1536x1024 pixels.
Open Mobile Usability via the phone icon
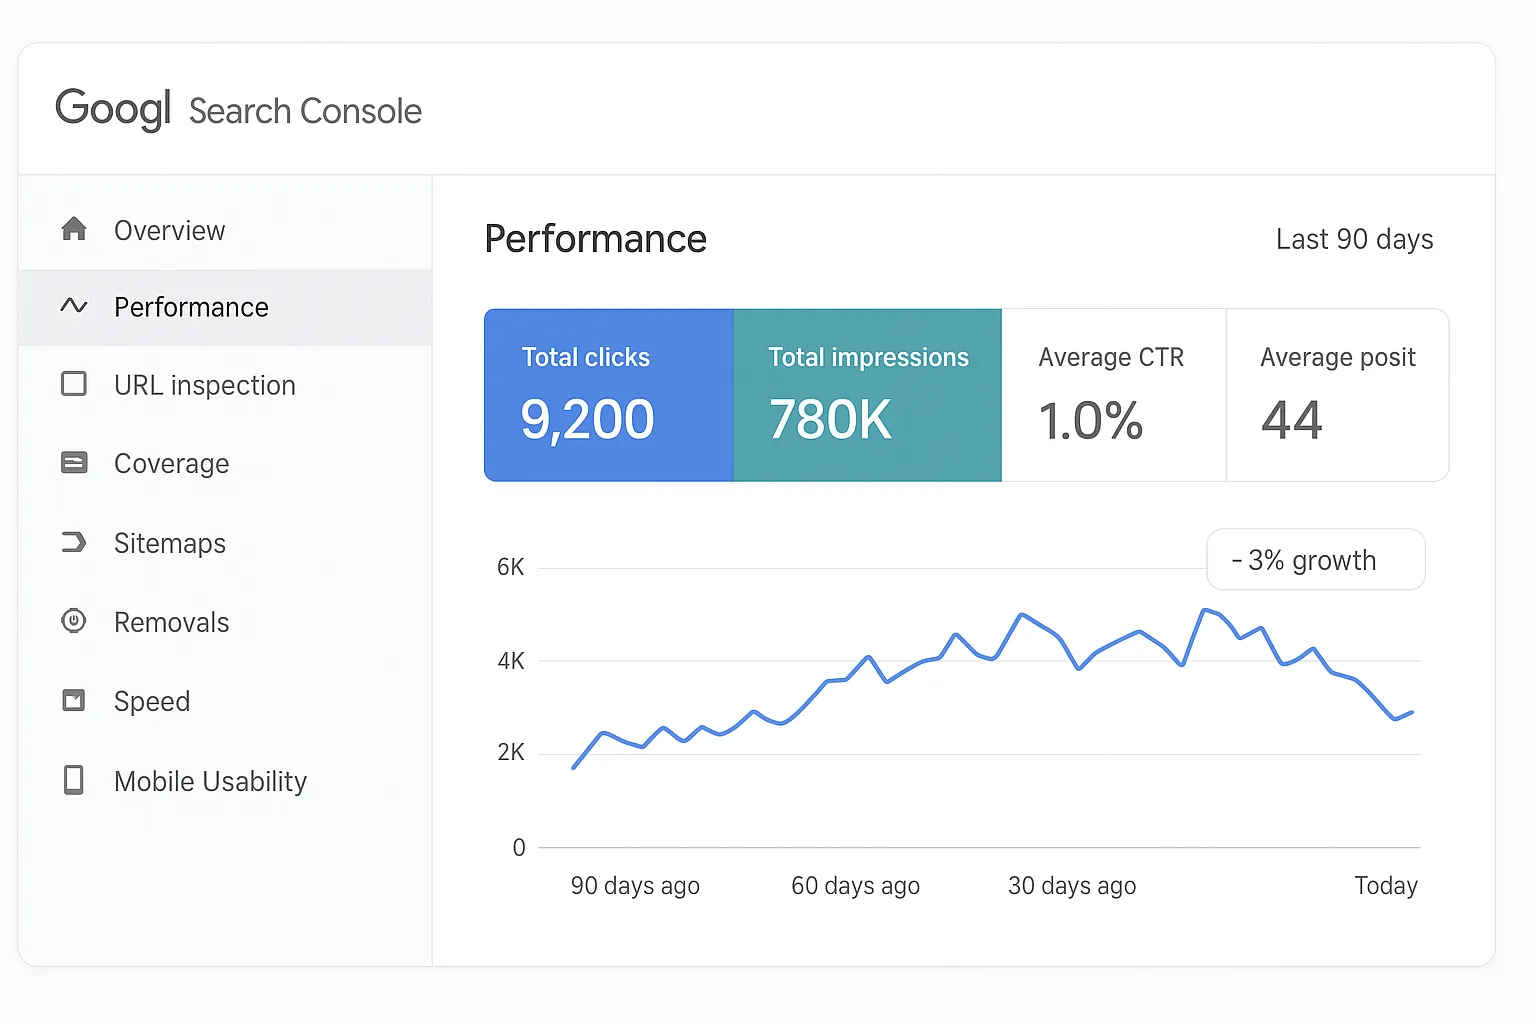coord(75,780)
